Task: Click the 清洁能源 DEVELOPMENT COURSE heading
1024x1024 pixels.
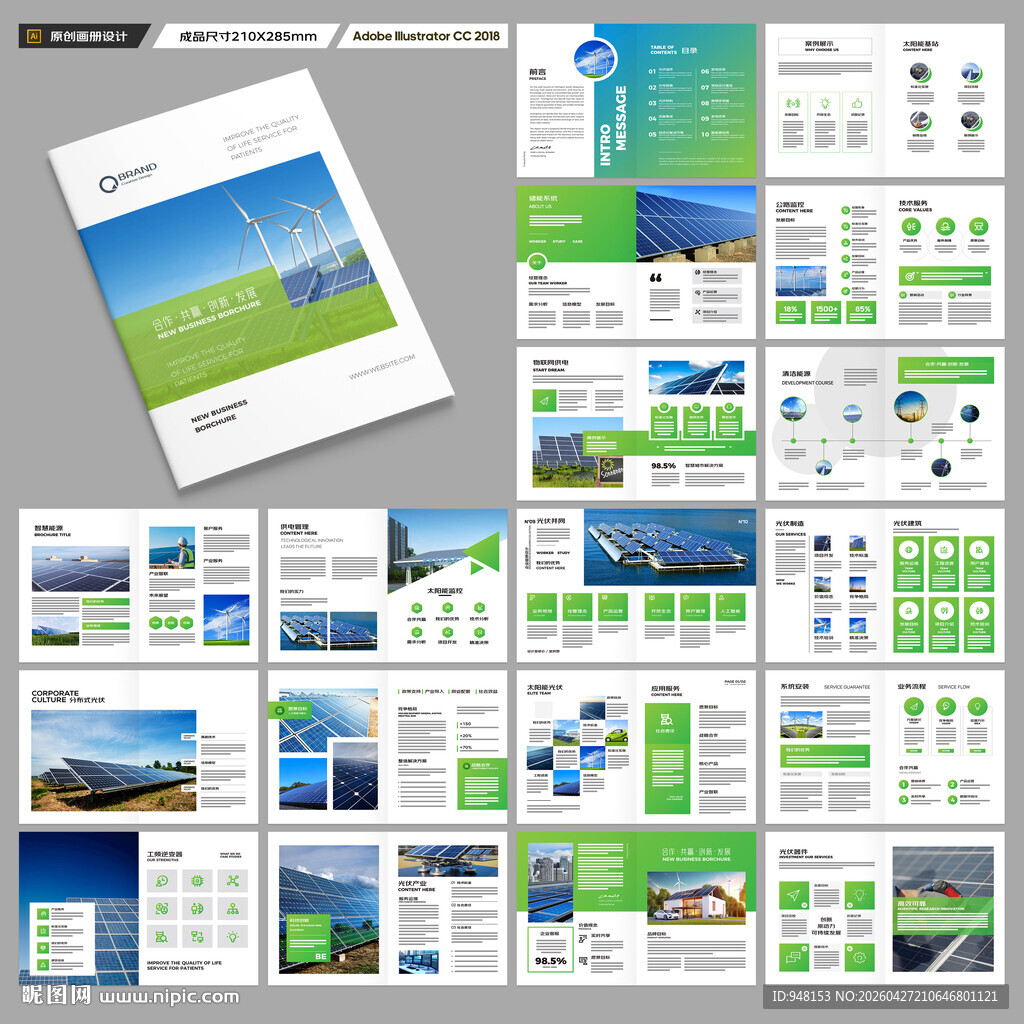Action: [807, 378]
